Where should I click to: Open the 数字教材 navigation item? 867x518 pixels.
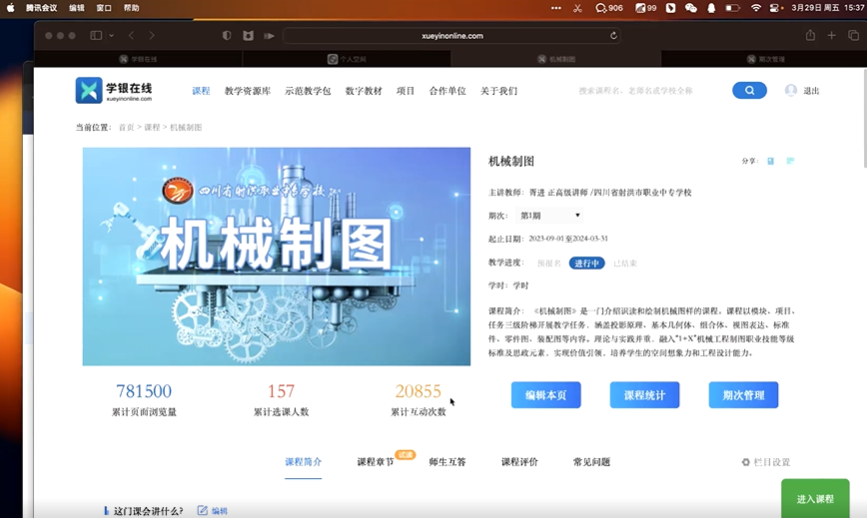tap(364, 91)
